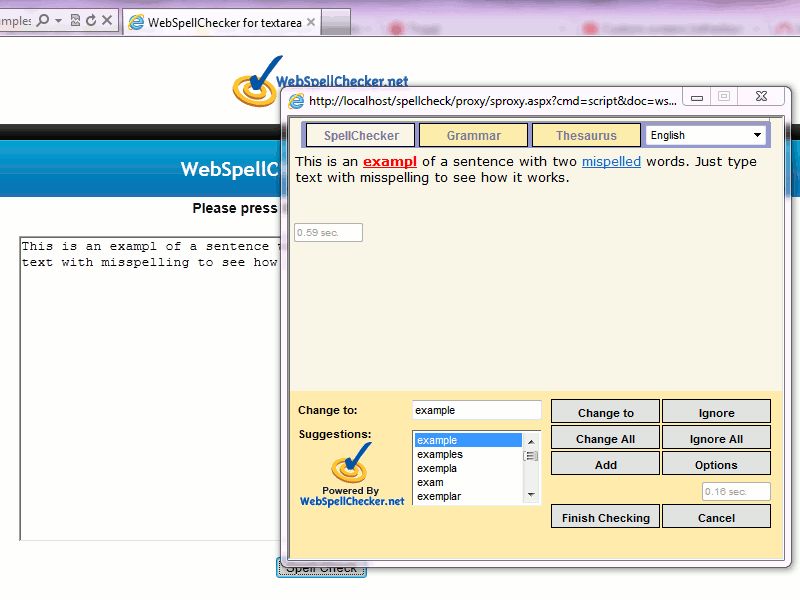Switch to the Grammar tab
This screenshot has width=800, height=600.
[473, 136]
